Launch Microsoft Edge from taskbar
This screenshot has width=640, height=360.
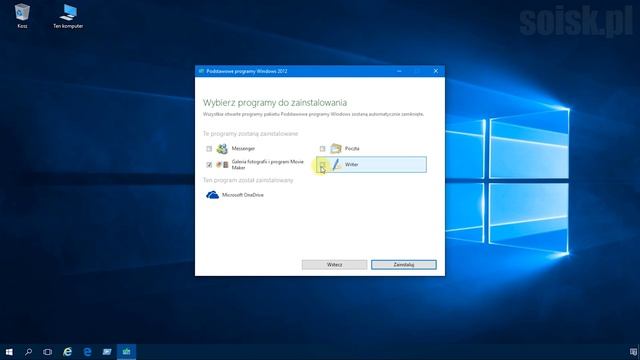pyautogui.click(x=87, y=351)
